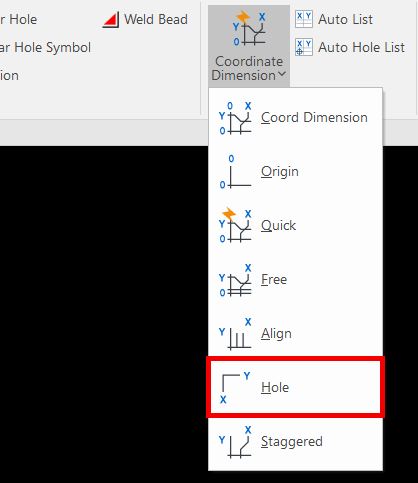
Task: Click the Auto List table icon
Action: pyautogui.click(x=304, y=19)
